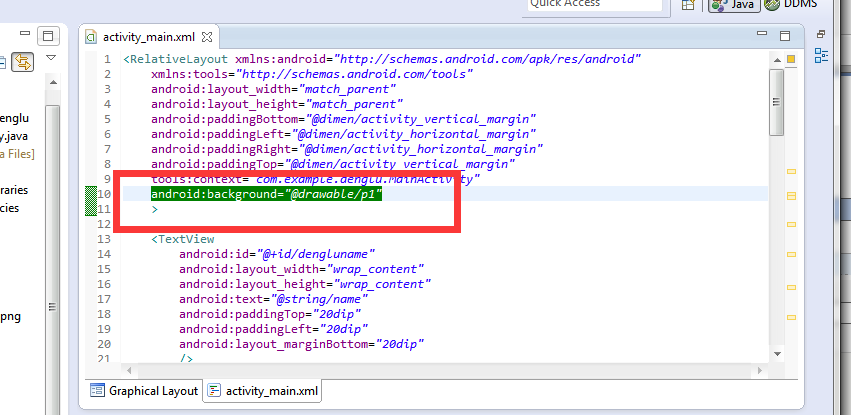The image size is (851, 415).
Task: Click the overview ruler marker beside line 16
Action: (791, 288)
